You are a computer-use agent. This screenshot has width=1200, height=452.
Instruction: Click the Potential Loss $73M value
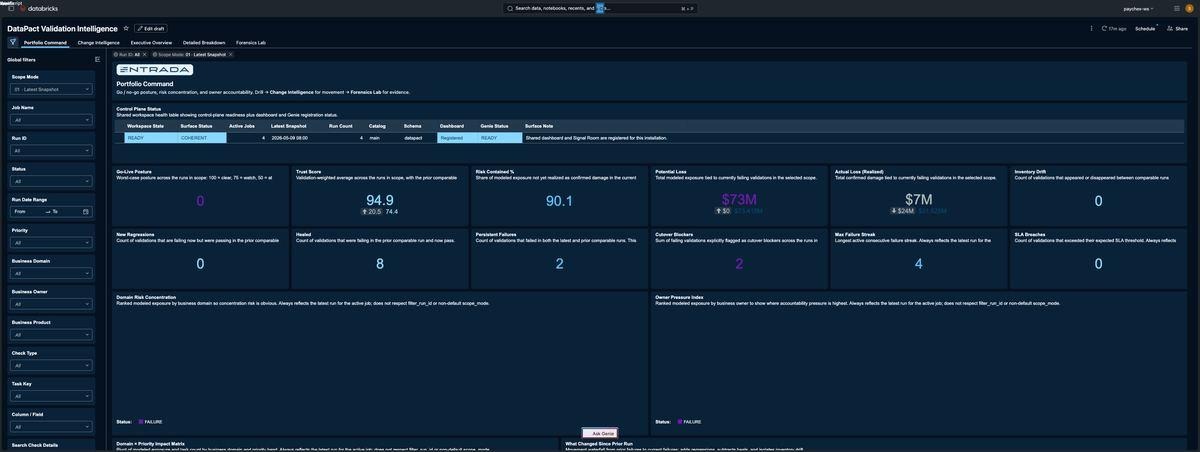click(739, 199)
